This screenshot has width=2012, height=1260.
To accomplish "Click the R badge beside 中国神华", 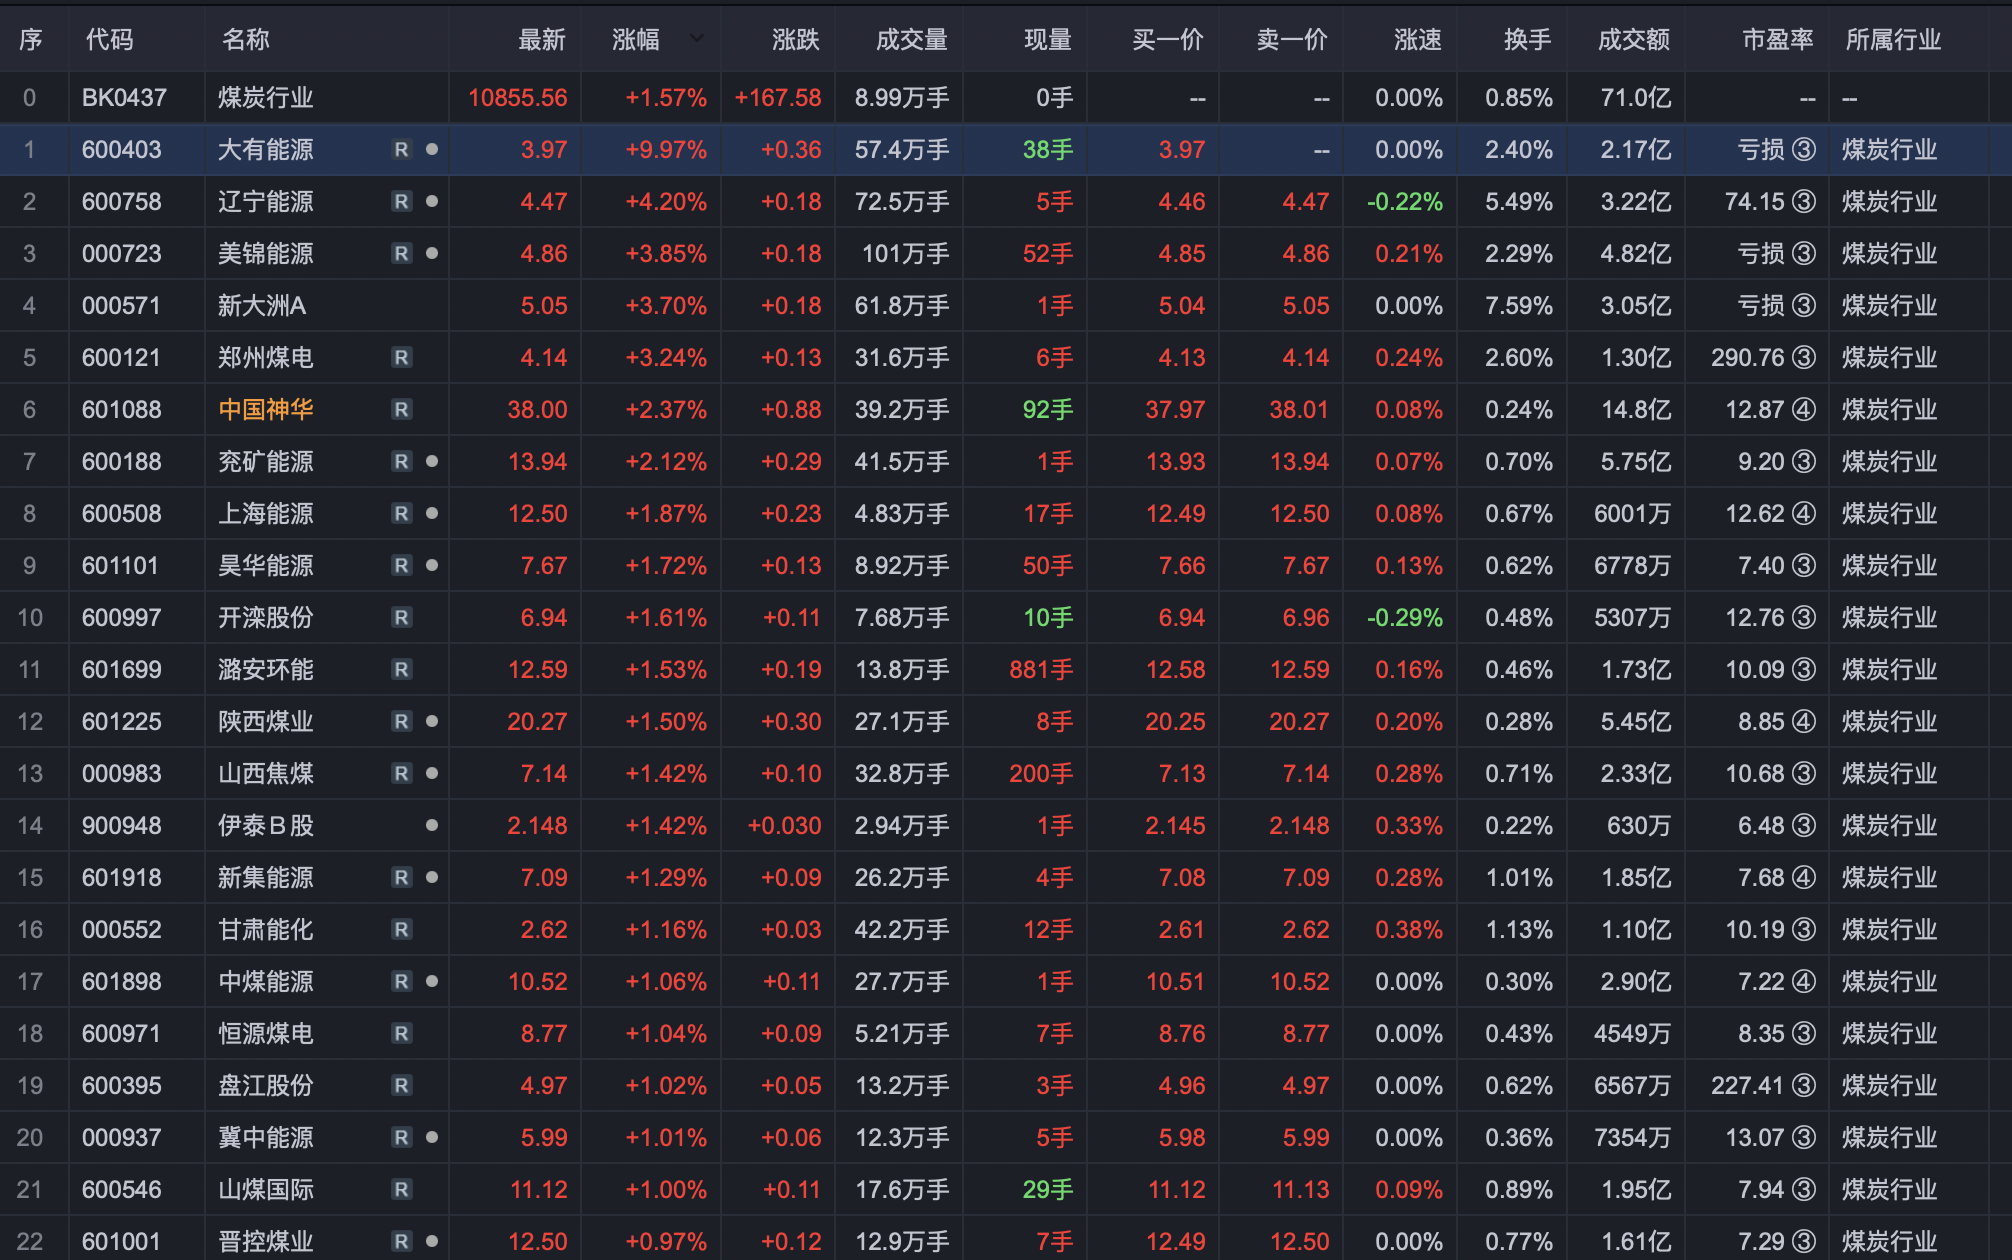I will tap(401, 410).
